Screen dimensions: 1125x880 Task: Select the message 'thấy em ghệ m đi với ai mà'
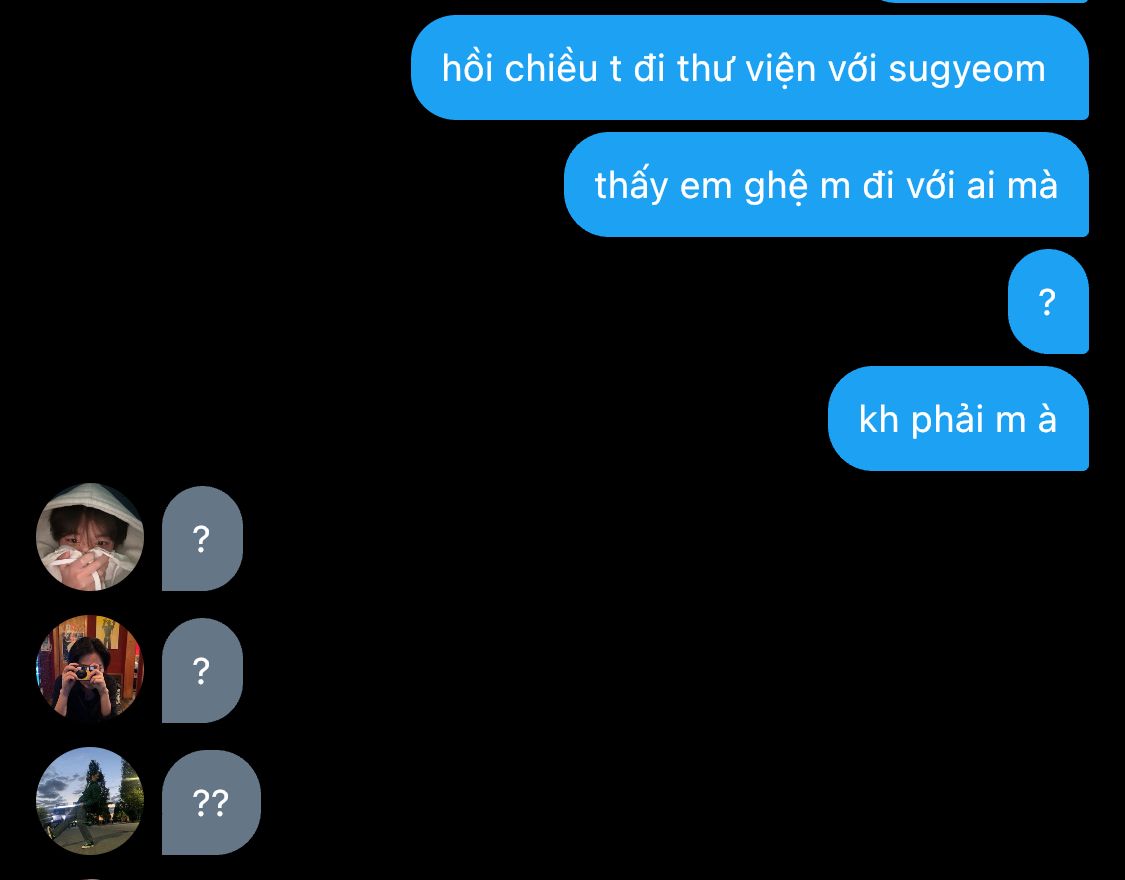tap(827, 184)
